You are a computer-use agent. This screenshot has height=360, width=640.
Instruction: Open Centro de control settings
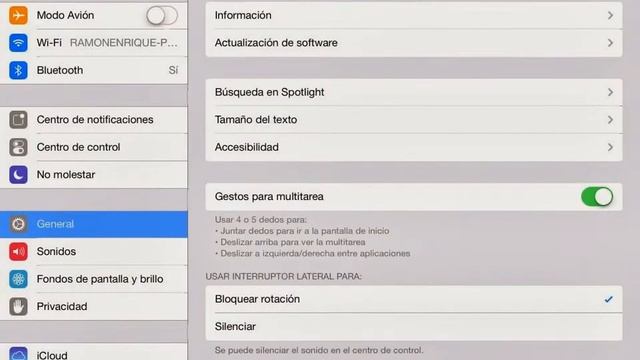click(x=94, y=147)
